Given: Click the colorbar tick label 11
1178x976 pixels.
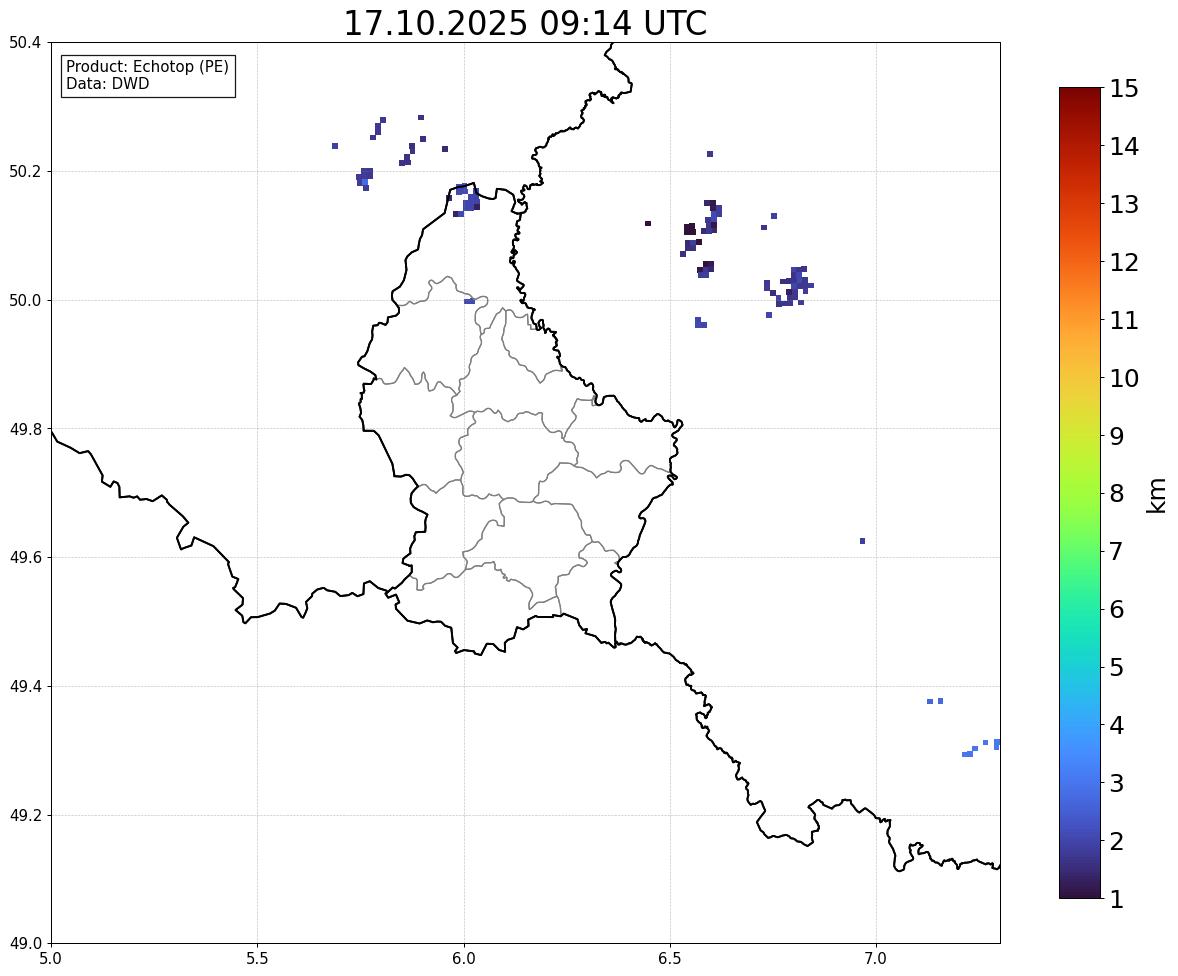Looking at the screenshot, I should pos(1124,320).
